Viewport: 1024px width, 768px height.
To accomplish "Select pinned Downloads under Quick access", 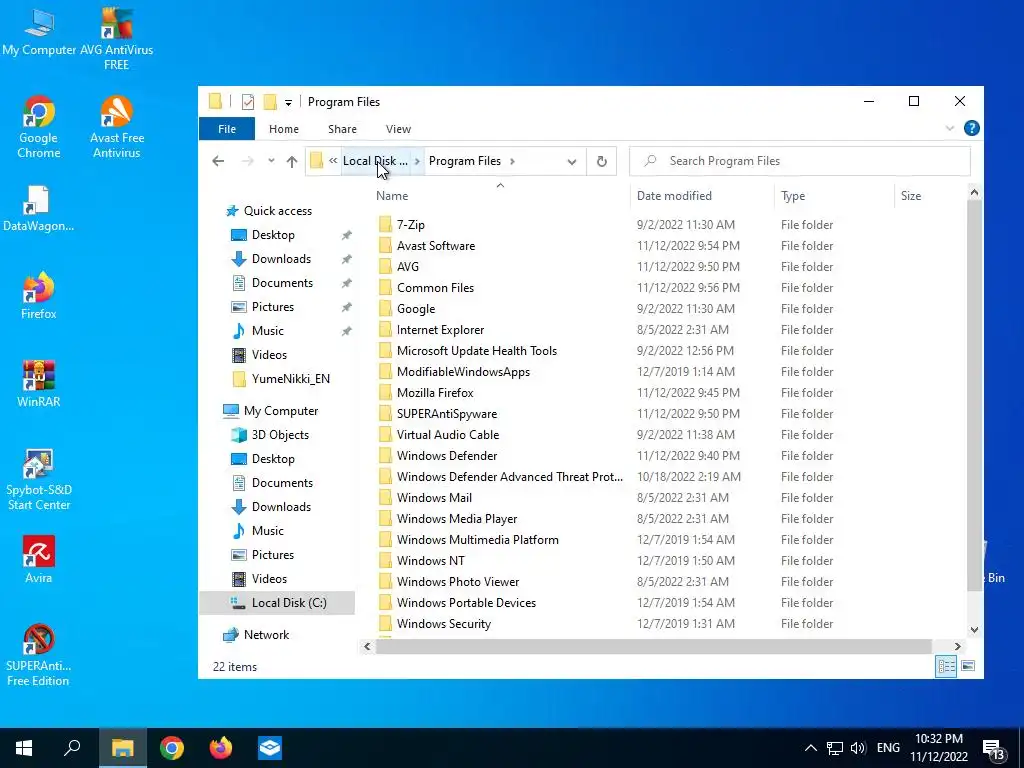I will 281,259.
